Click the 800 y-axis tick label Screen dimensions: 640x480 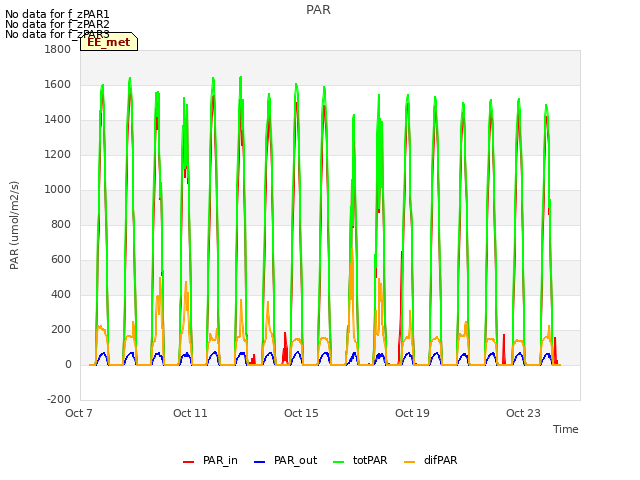(61, 224)
